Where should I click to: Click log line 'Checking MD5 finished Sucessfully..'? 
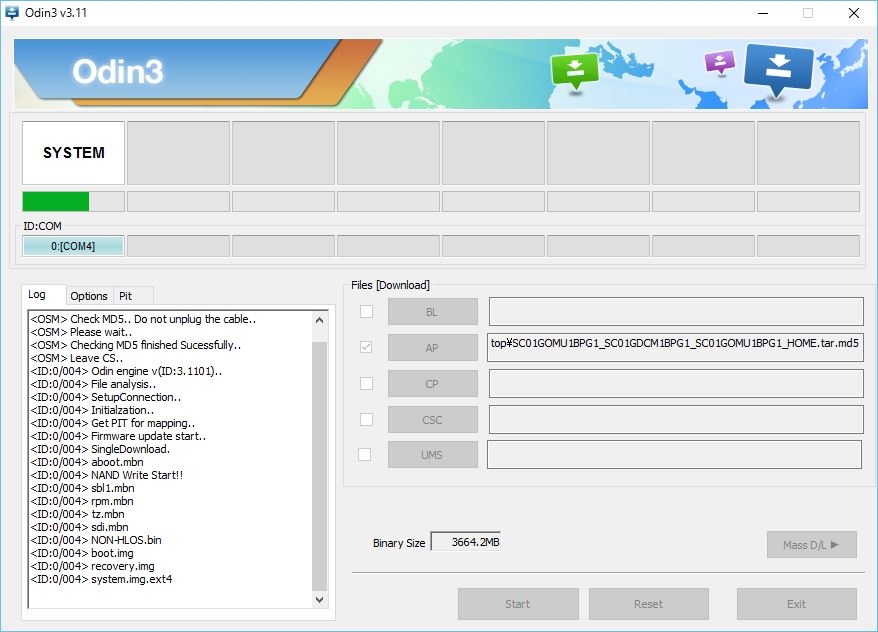tap(136, 345)
